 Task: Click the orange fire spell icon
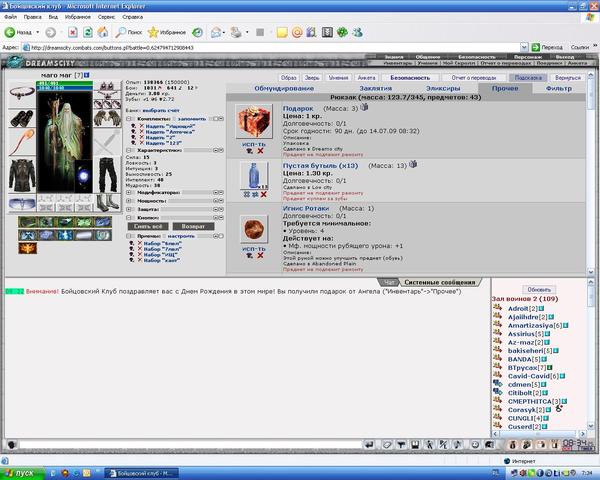28,248
